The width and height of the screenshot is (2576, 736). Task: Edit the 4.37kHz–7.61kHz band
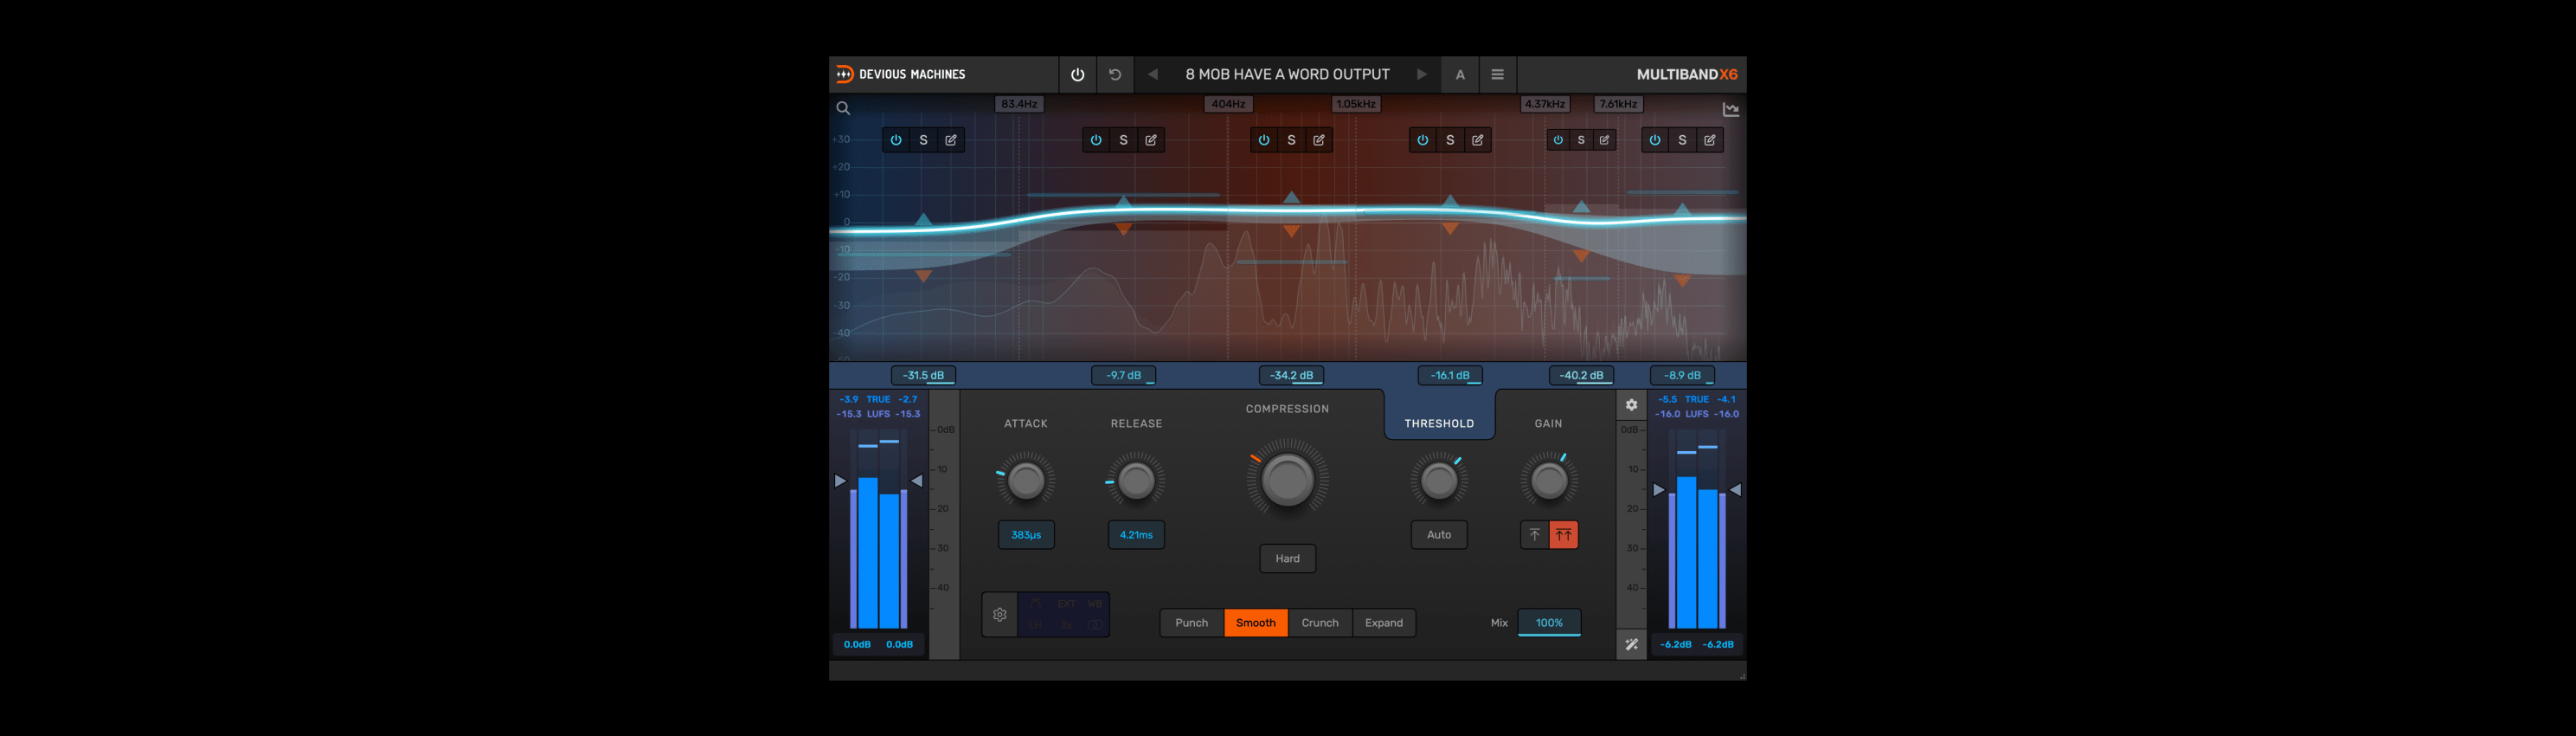tap(1604, 141)
